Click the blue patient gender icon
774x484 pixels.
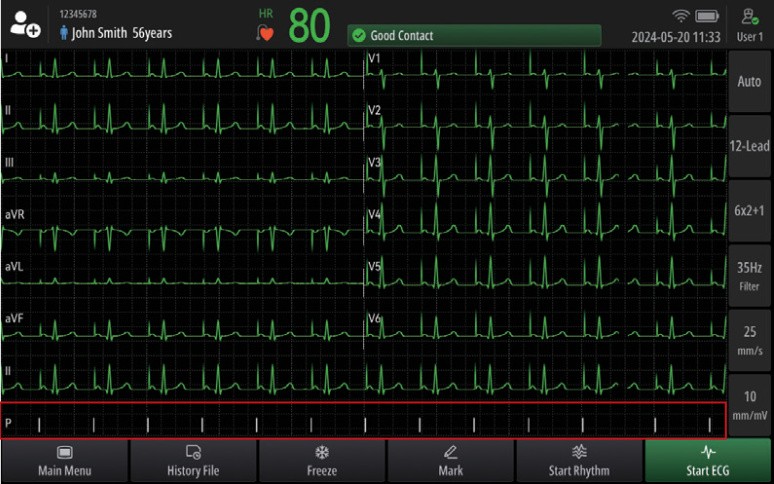point(65,33)
